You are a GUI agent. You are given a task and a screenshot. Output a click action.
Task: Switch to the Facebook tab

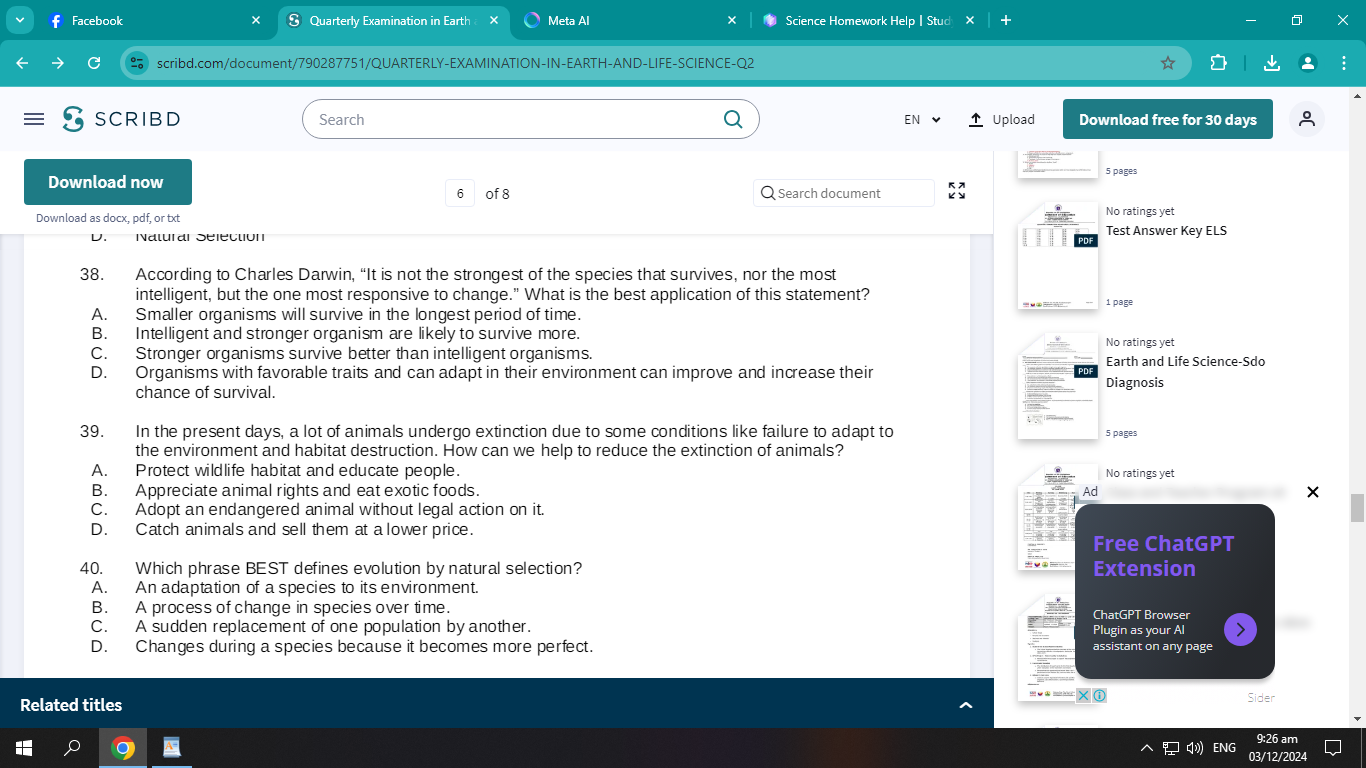[x=155, y=20]
